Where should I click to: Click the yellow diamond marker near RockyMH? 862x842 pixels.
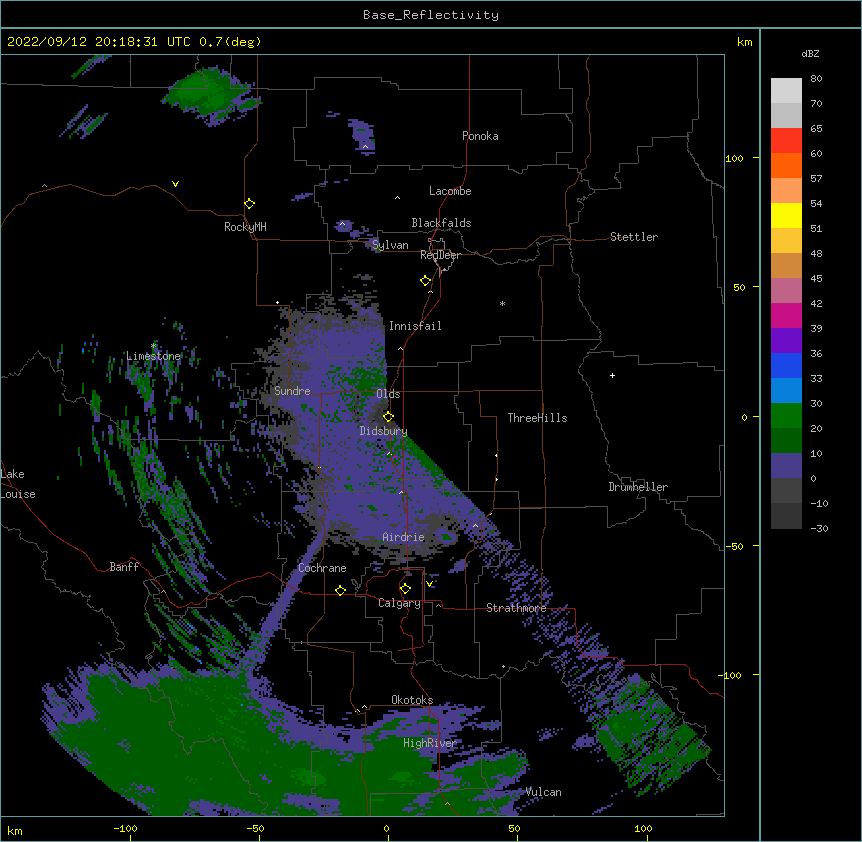249,204
